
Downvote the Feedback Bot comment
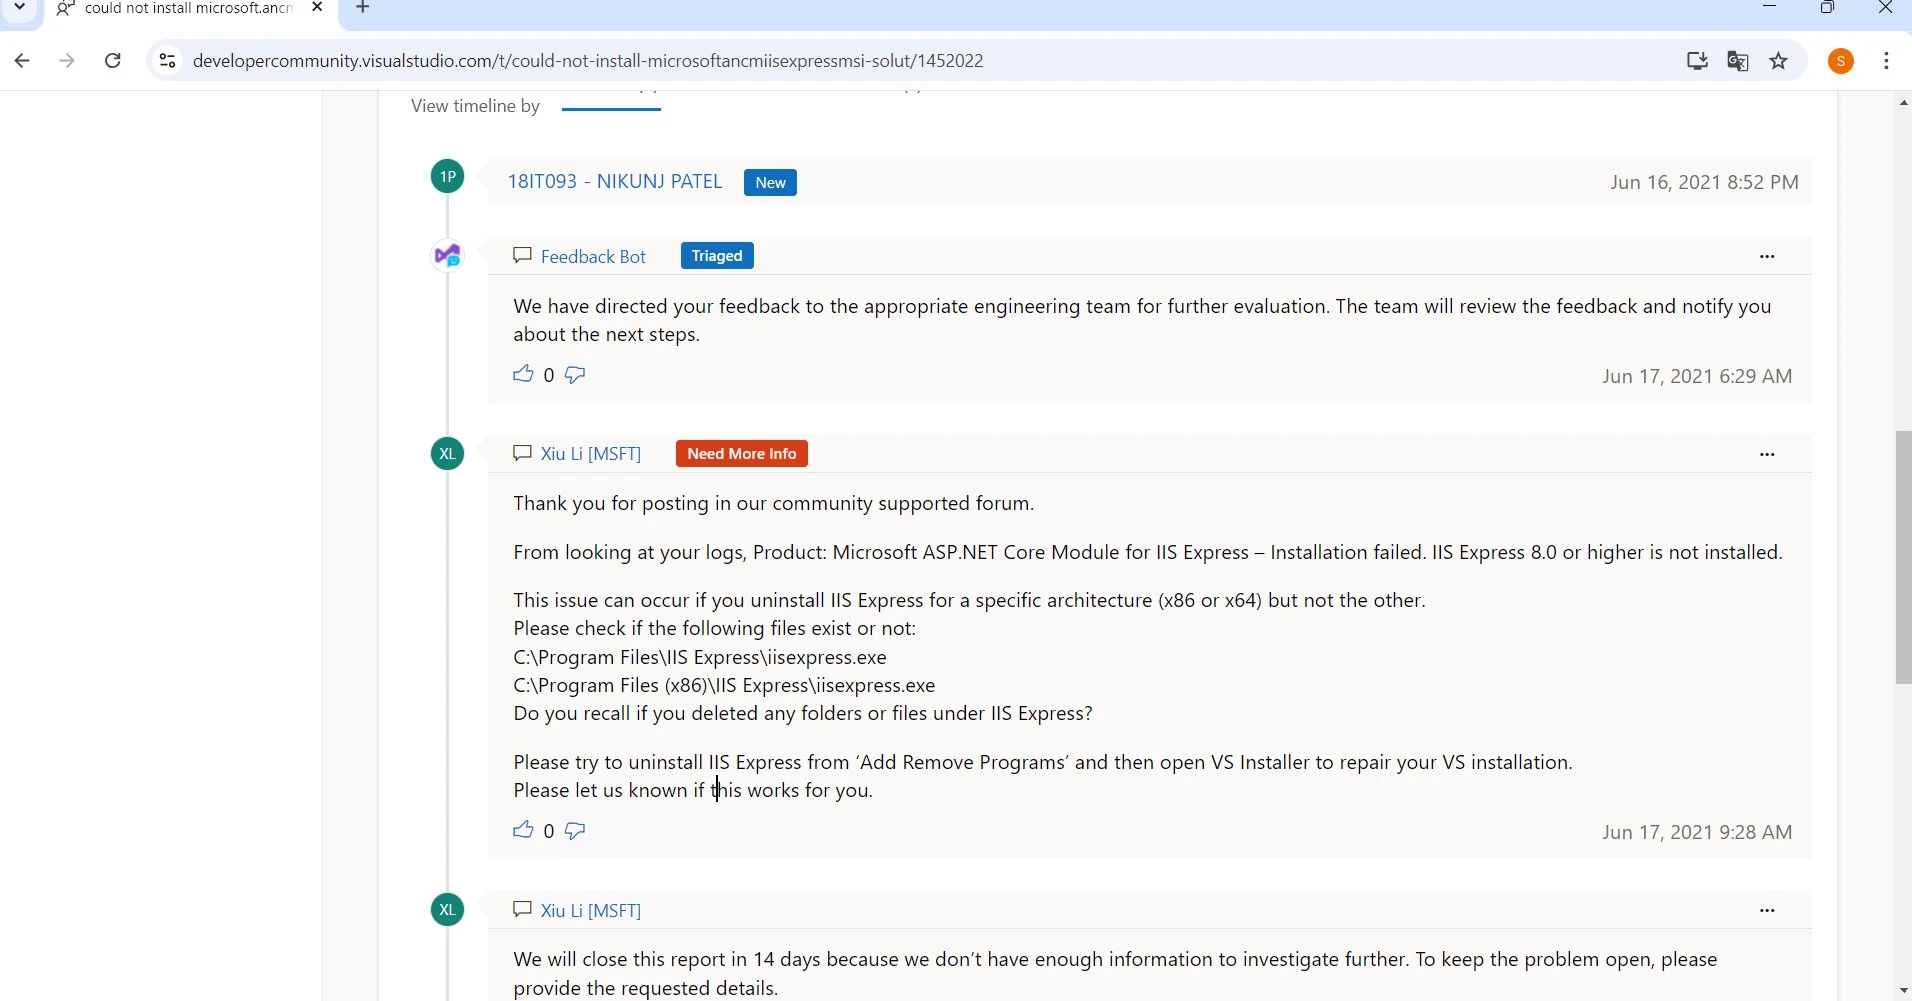point(576,375)
